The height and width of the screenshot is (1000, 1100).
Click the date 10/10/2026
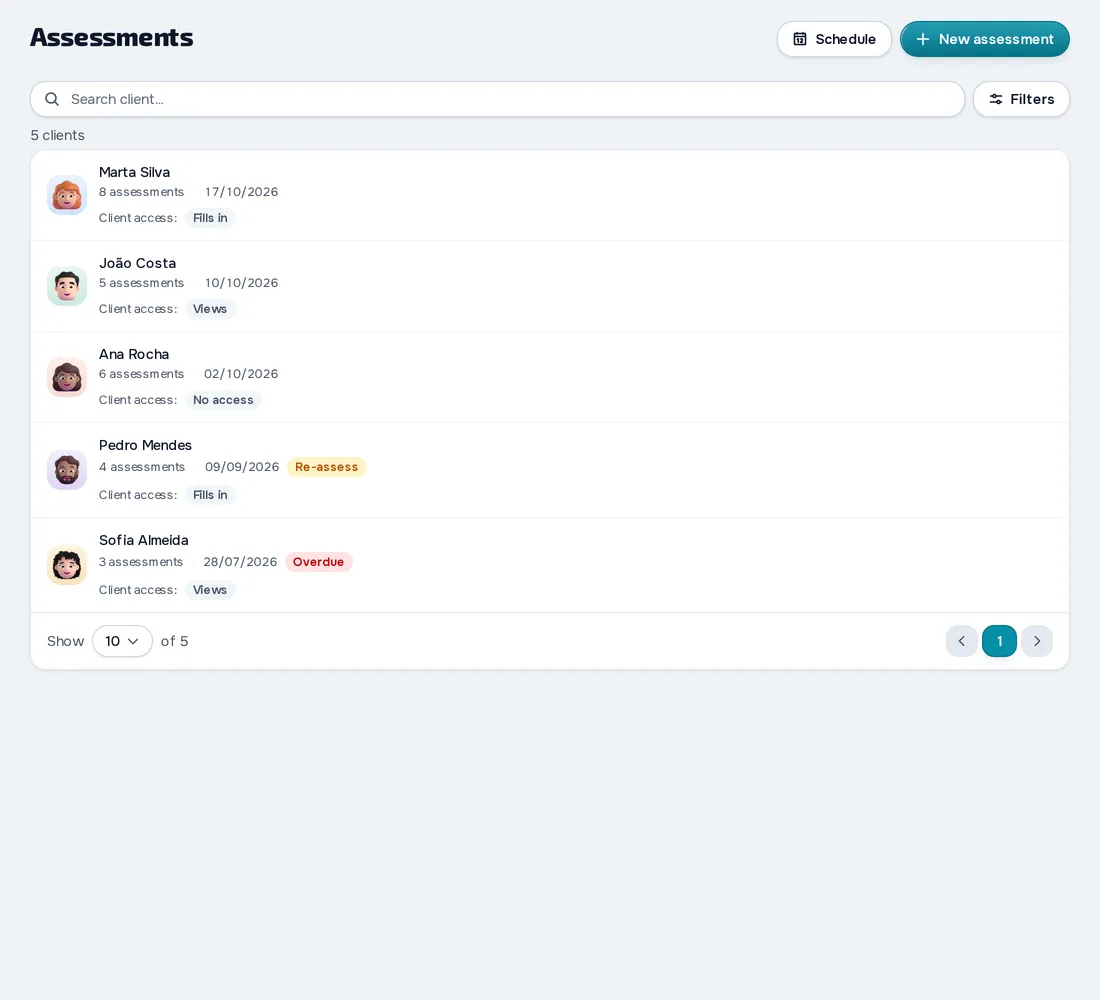click(x=241, y=283)
